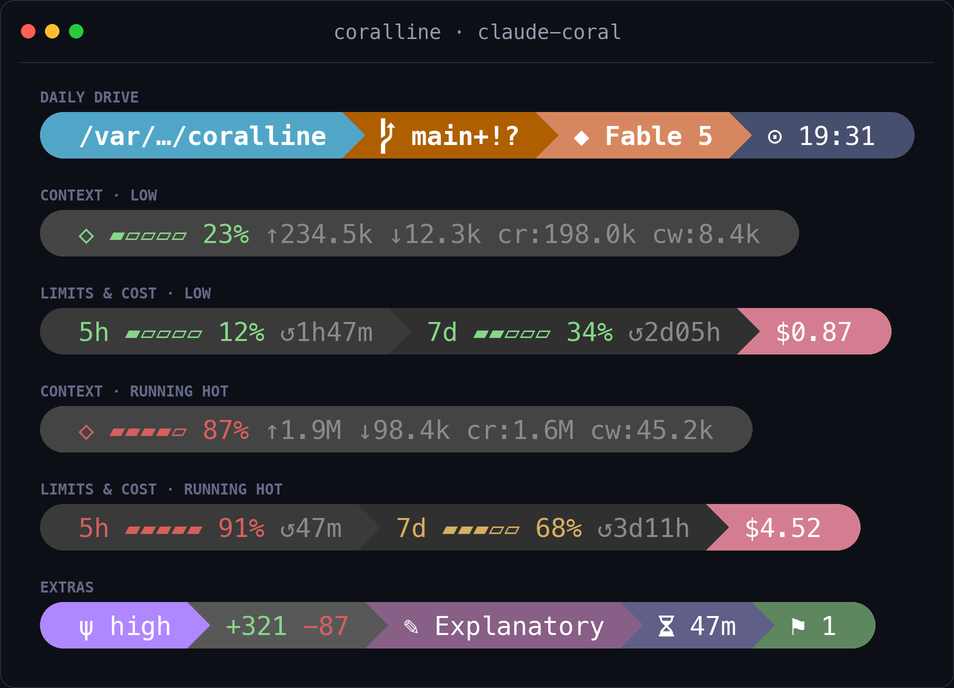Click the yellow 7d label in running hot row

411,528
